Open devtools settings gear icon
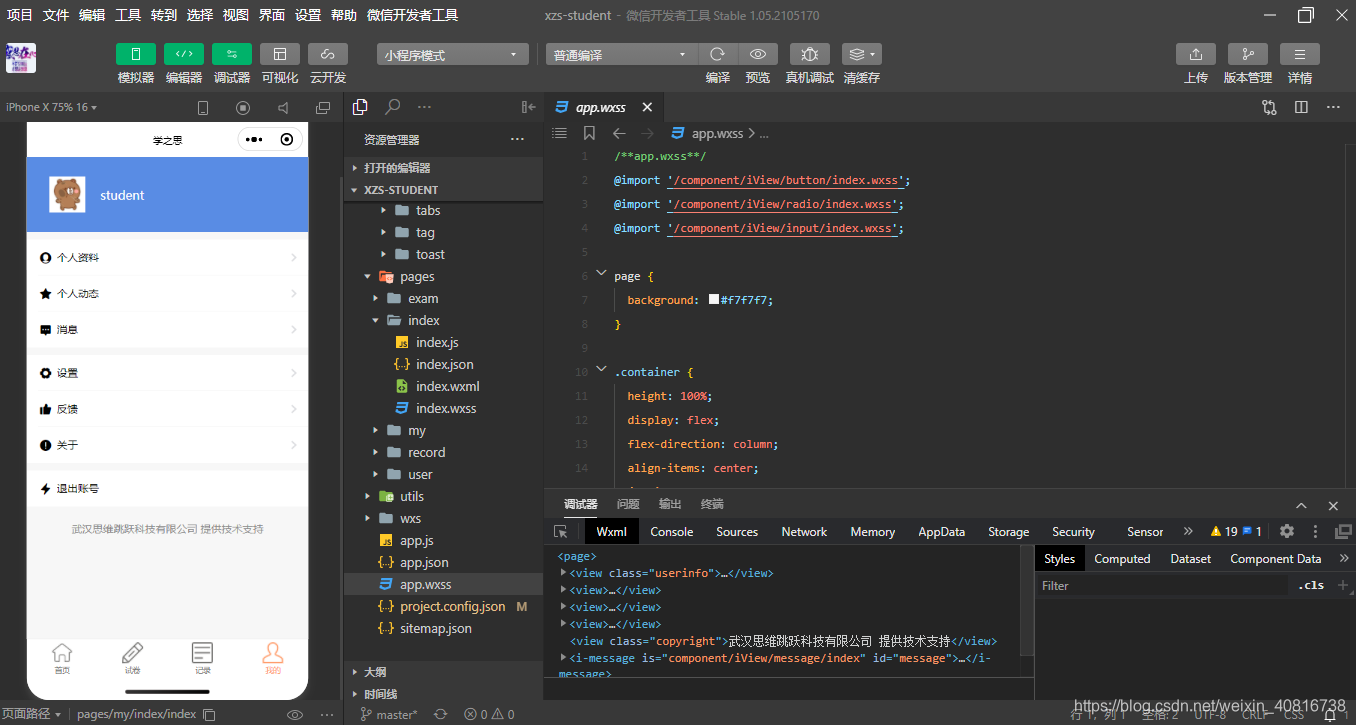1356x725 pixels. pos(1287,531)
